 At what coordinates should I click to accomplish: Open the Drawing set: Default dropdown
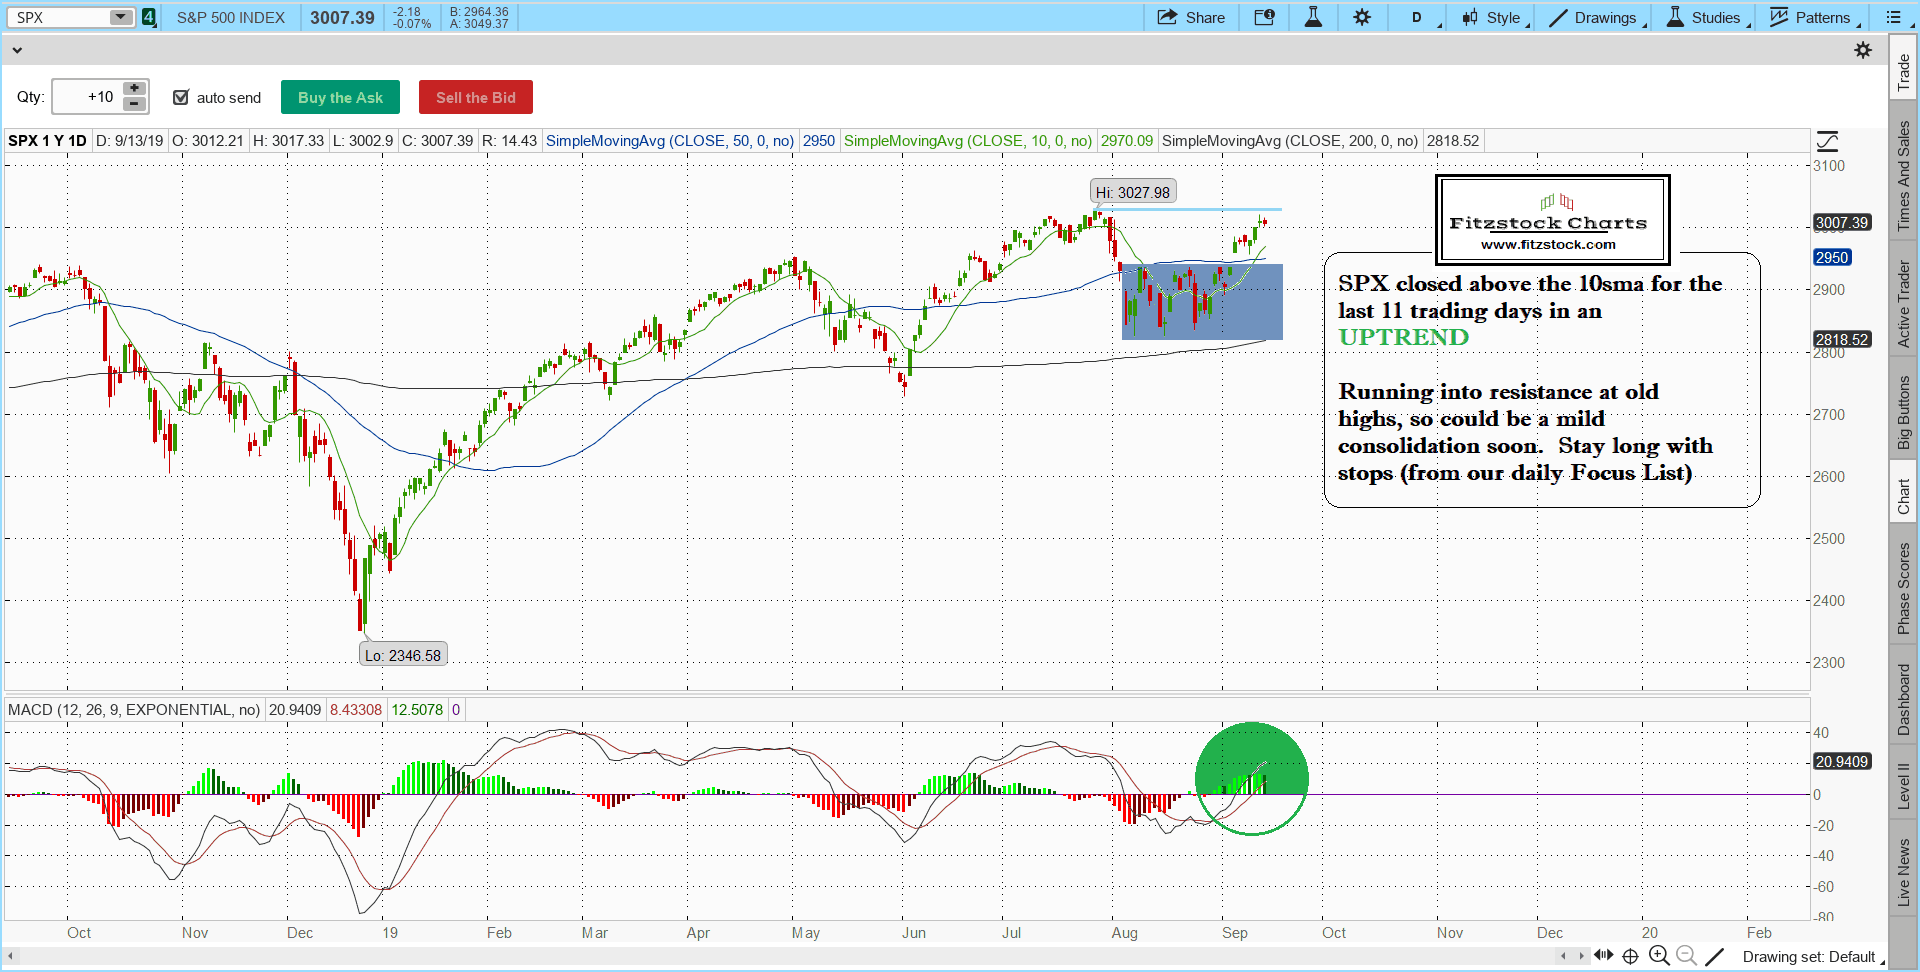(x=1809, y=957)
